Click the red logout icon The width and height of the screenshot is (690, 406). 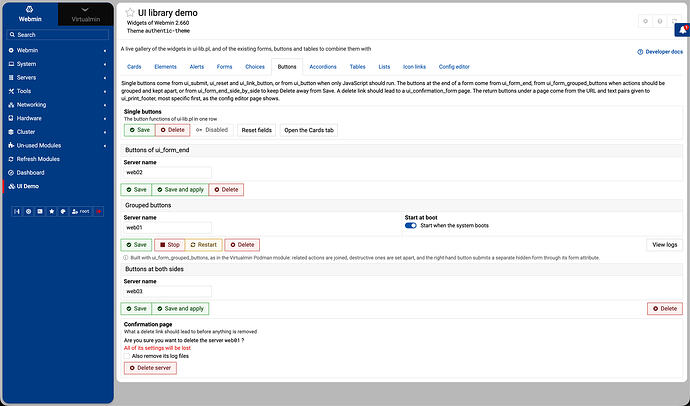coord(99,212)
